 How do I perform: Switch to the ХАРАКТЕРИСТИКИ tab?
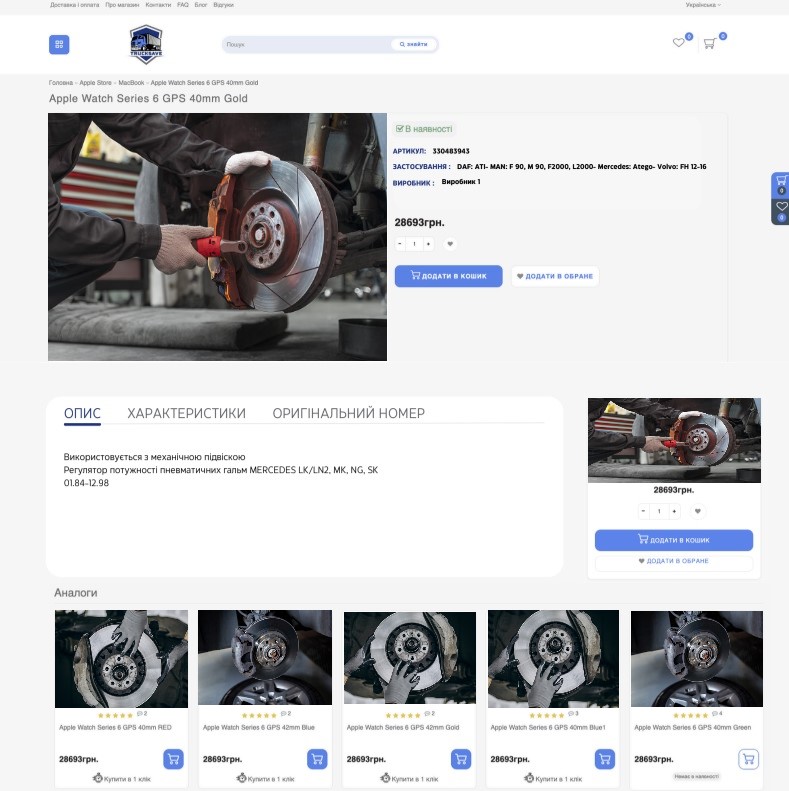pyautogui.click(x=186, y=413)
